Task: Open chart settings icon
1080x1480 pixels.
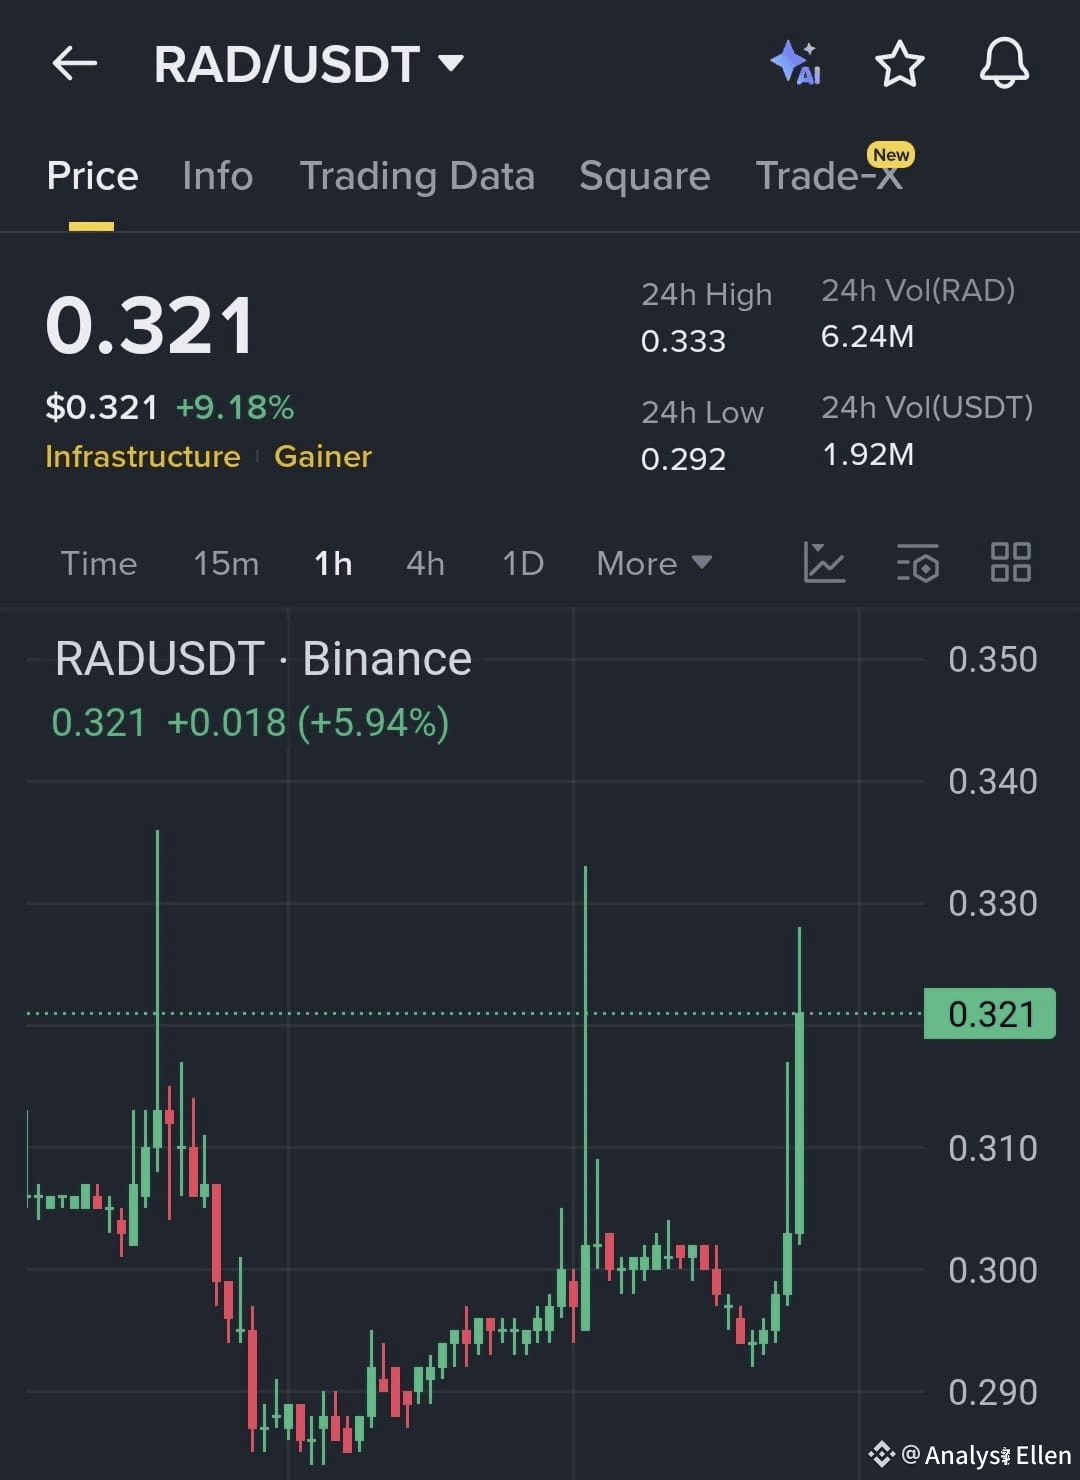Action: (917, 562)
